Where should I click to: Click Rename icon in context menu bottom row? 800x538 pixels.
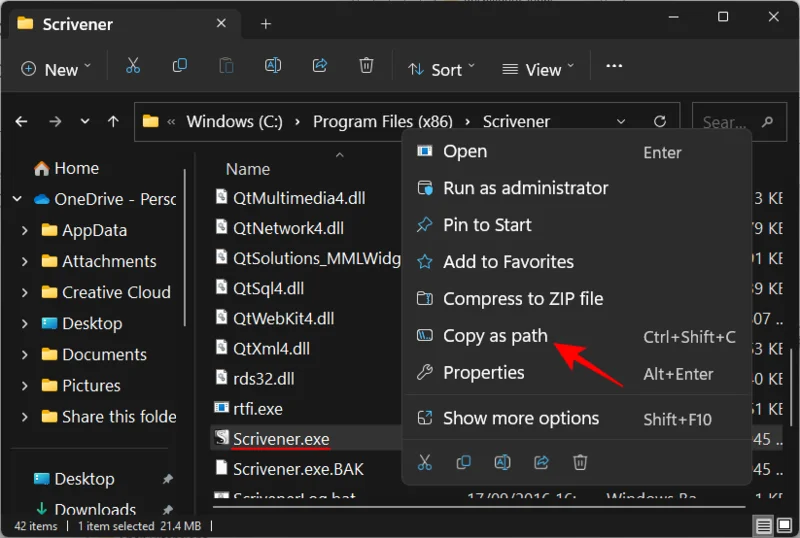tap(502, 462)
